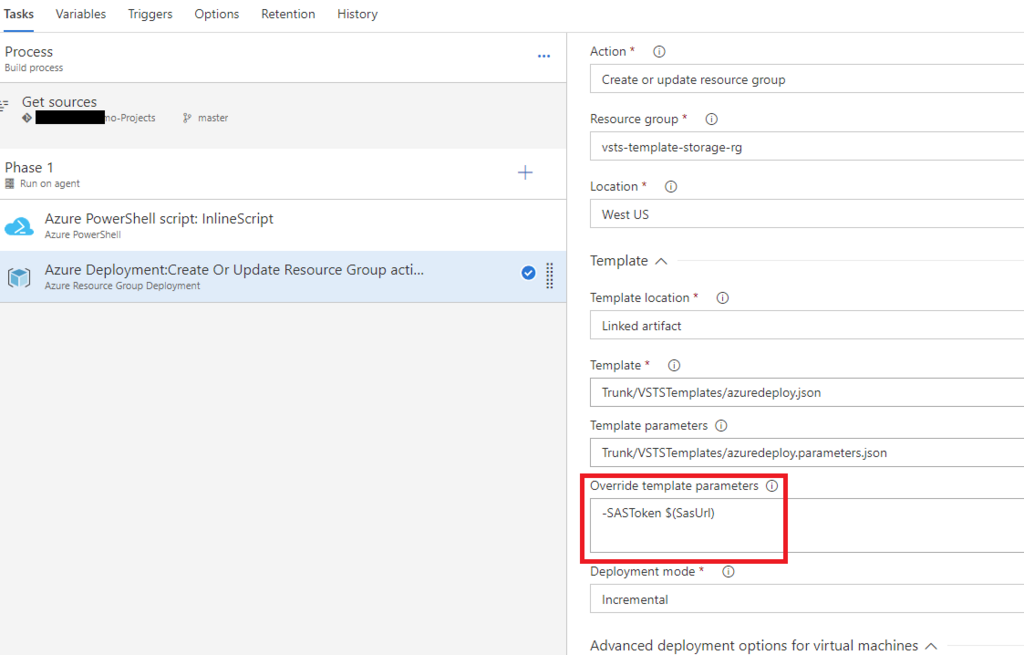
Task: Show info for Template parameters
Action: tap(721, 426)
